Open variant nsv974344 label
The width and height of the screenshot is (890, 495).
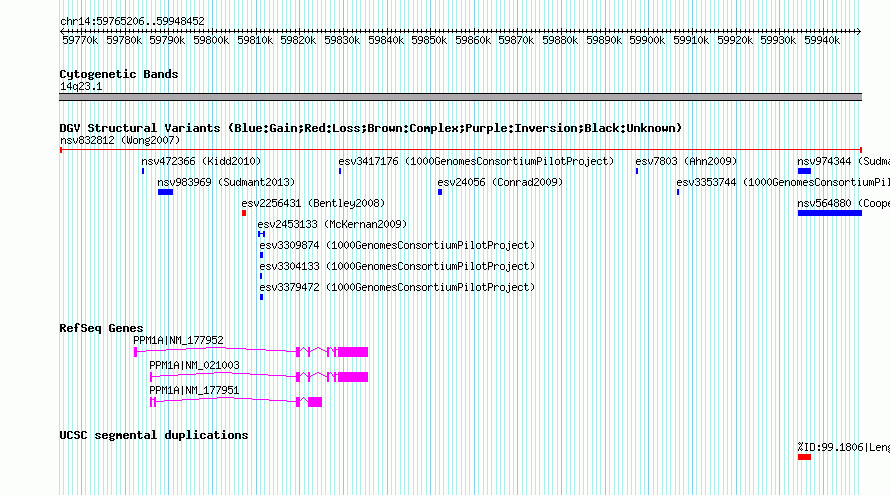843,161
